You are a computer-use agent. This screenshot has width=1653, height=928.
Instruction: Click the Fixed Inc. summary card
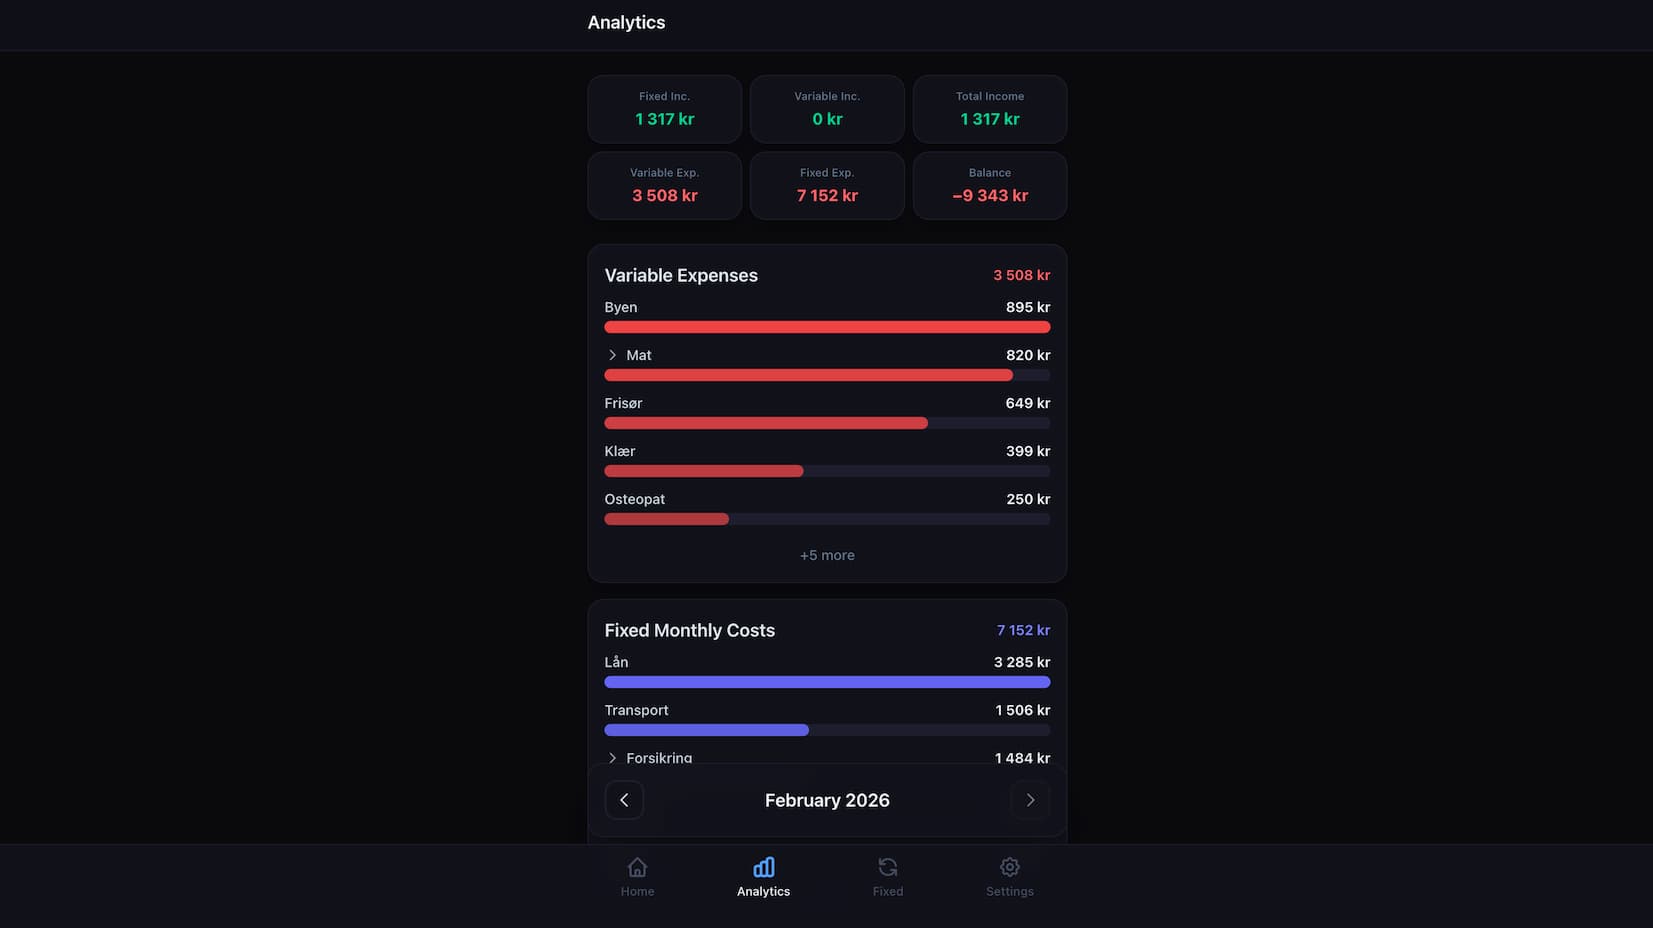coord(664,109)
